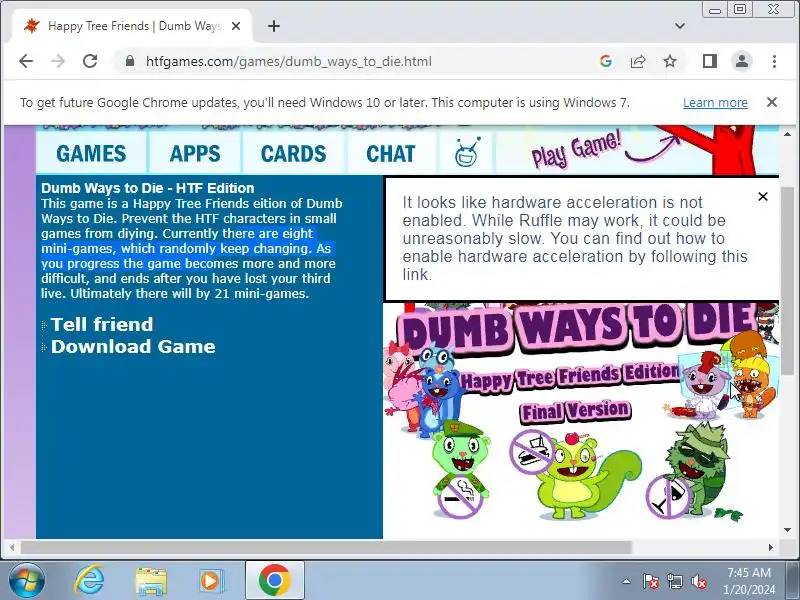Image resolution: width=800 pixels, height=600 pixels.
Task: Click the Tell friend link
Action: click(x=102, y=324)
